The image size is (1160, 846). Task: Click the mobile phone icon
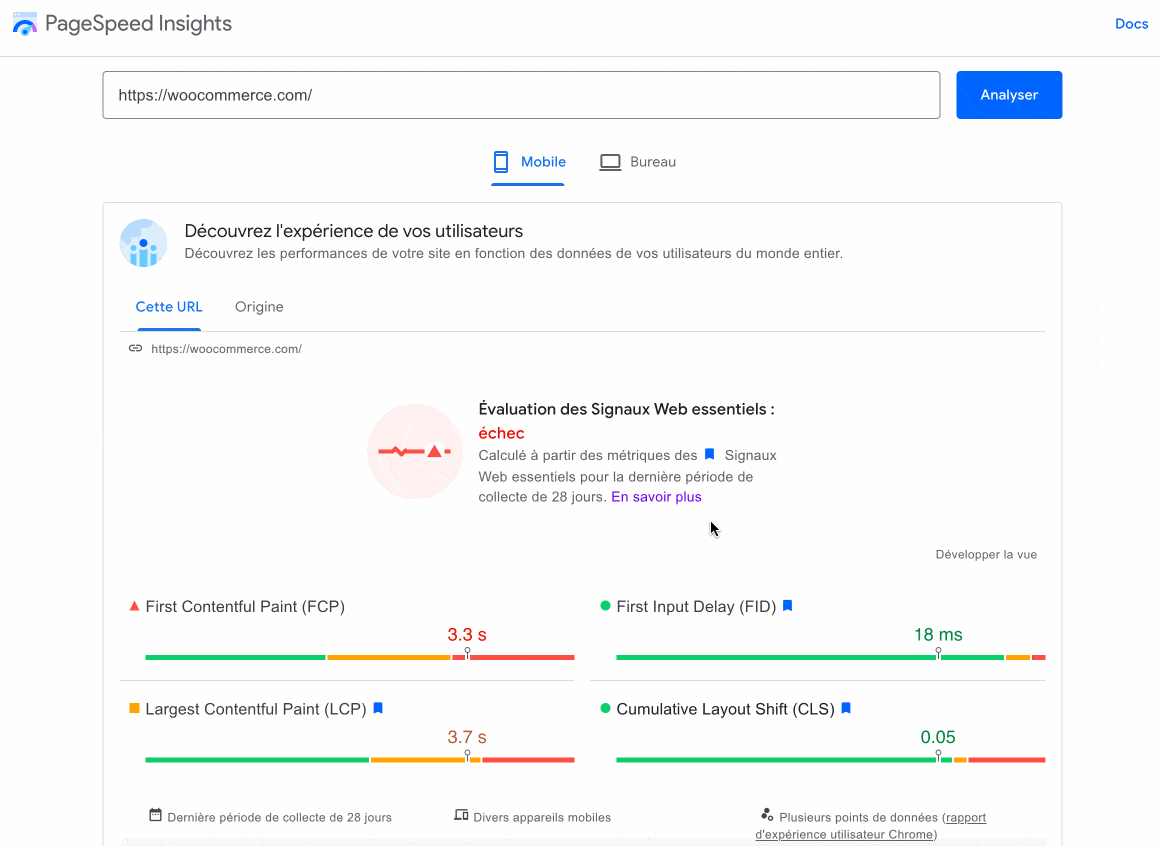(x=501, y=162)
